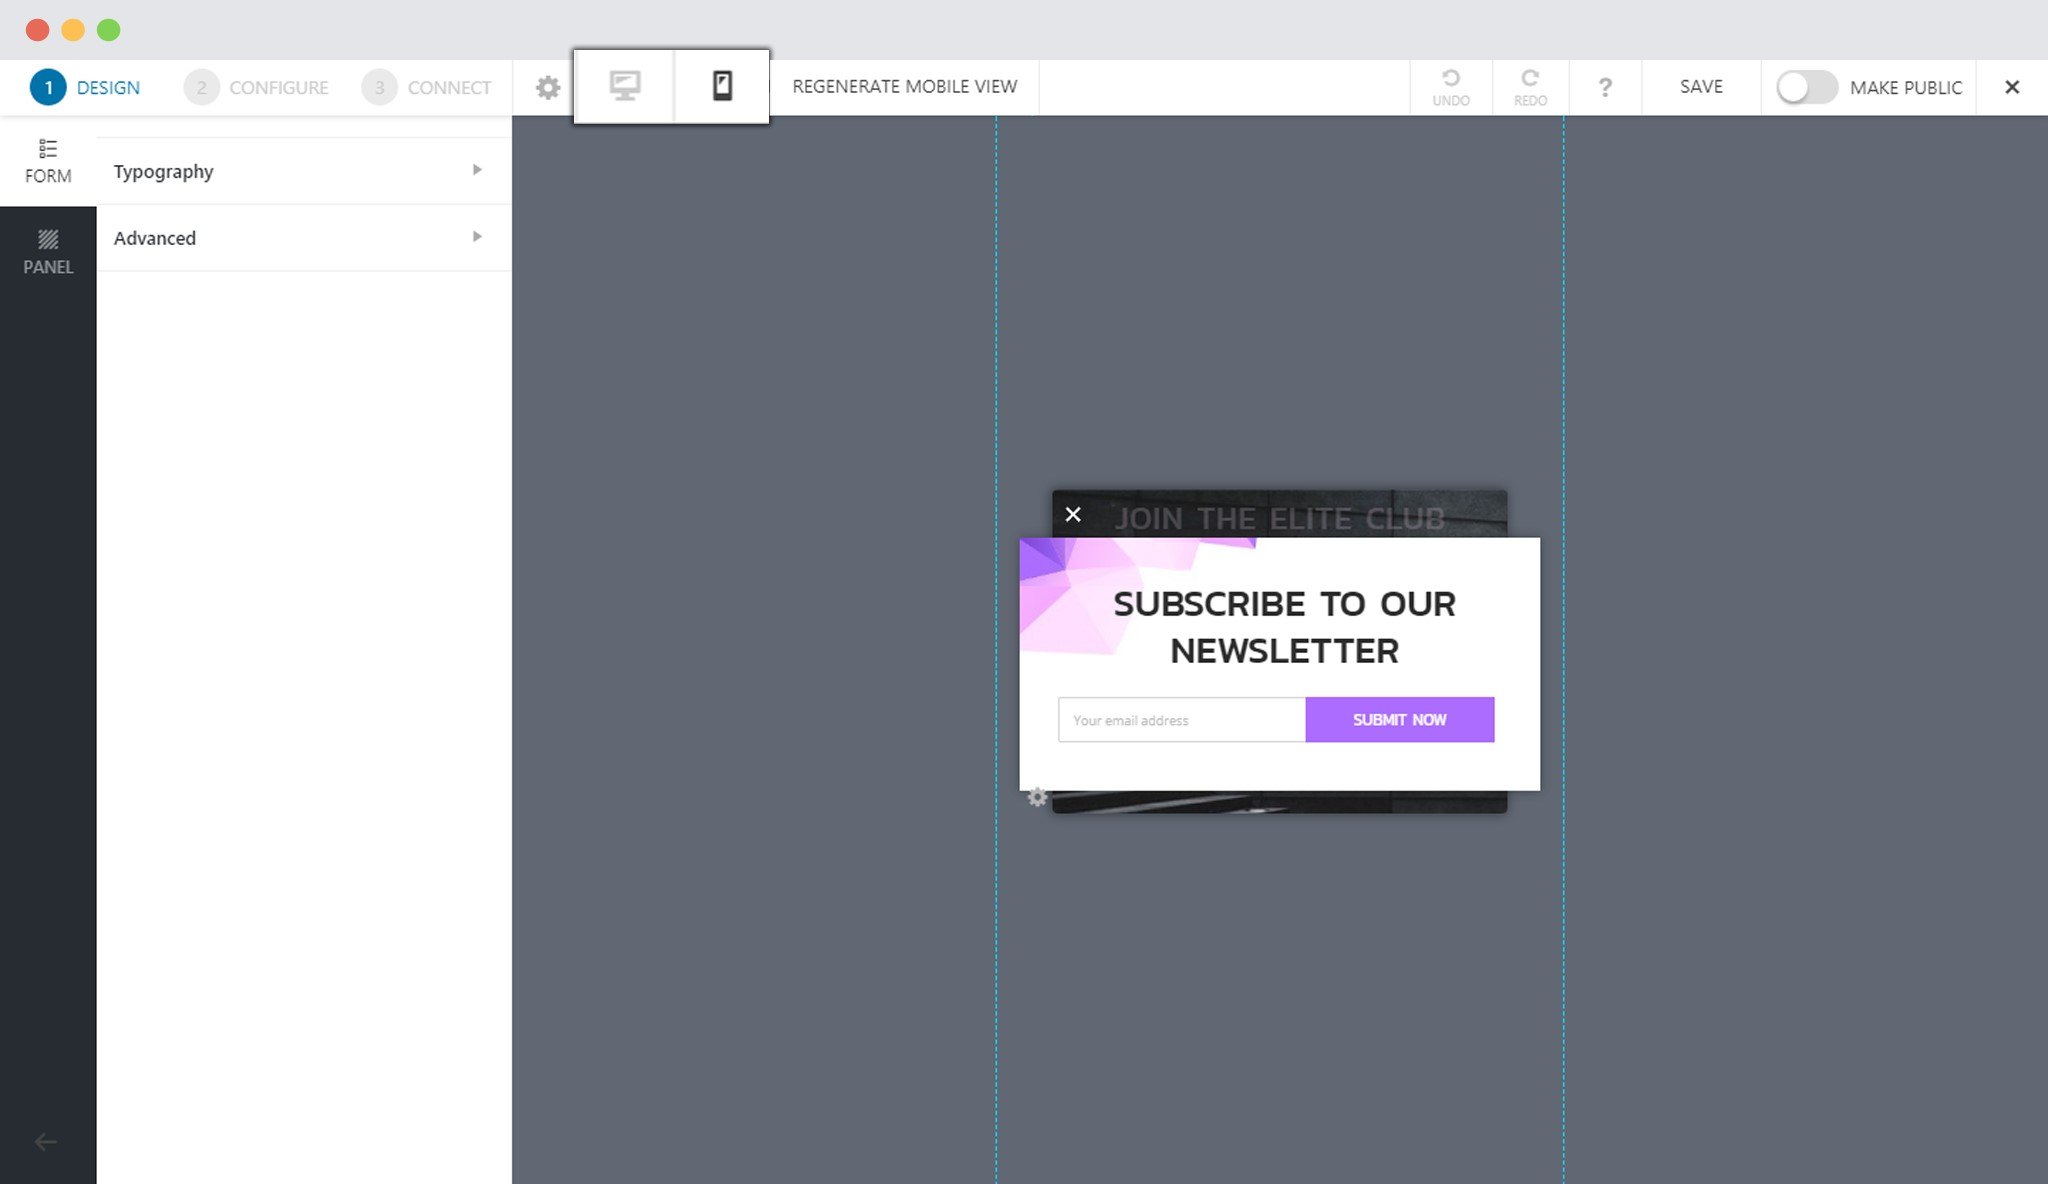
Task: Select the Panel sidebar icon
Action: pos(48,252)
